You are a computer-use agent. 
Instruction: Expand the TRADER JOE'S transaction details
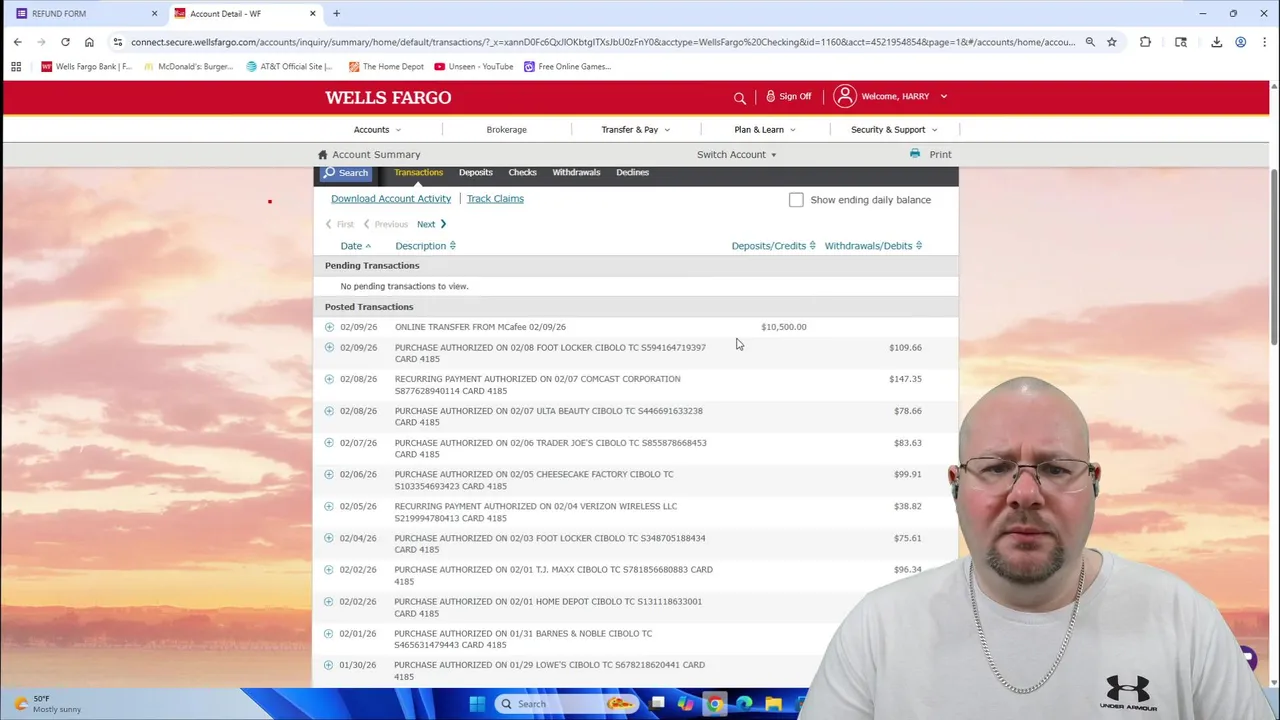(x=329, y=443)
